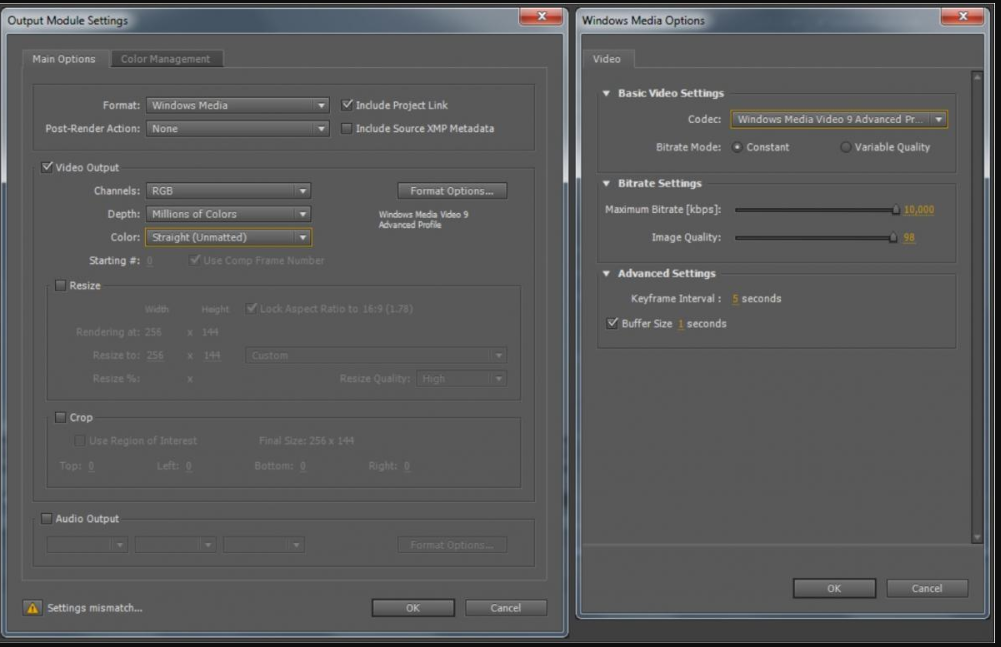Click the Buffer Size value 1
Viewport: 1001px width, 647px height.
pos(681,324)
